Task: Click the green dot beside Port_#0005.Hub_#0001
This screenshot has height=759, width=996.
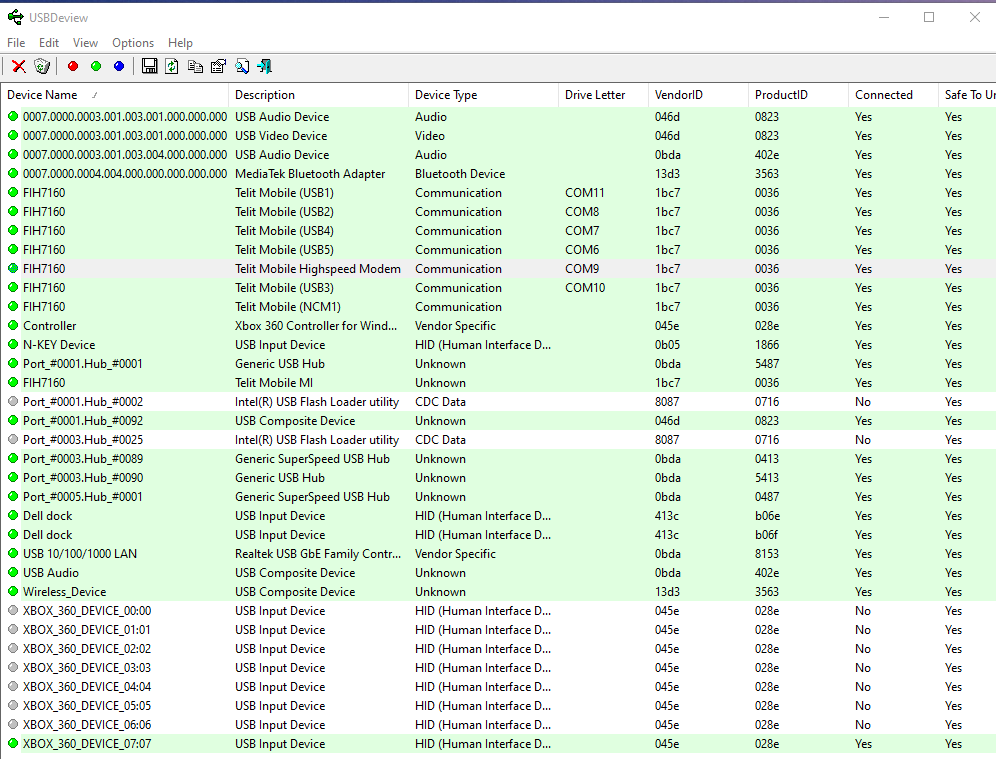Action: tap(13, 496)
